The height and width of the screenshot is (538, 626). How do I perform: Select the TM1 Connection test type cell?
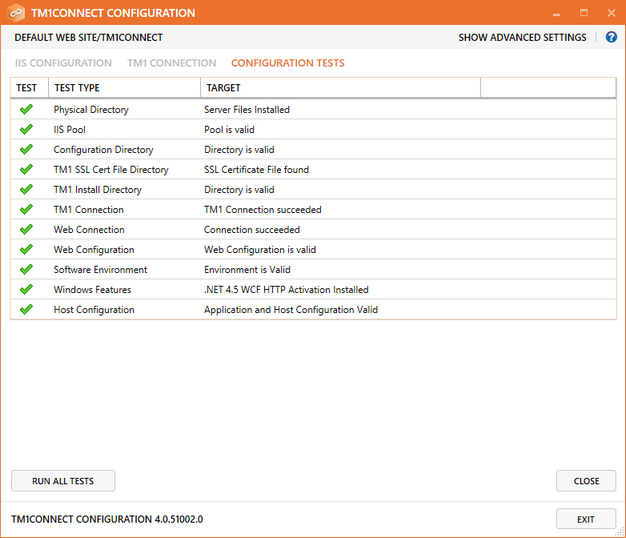click(89, 210)
